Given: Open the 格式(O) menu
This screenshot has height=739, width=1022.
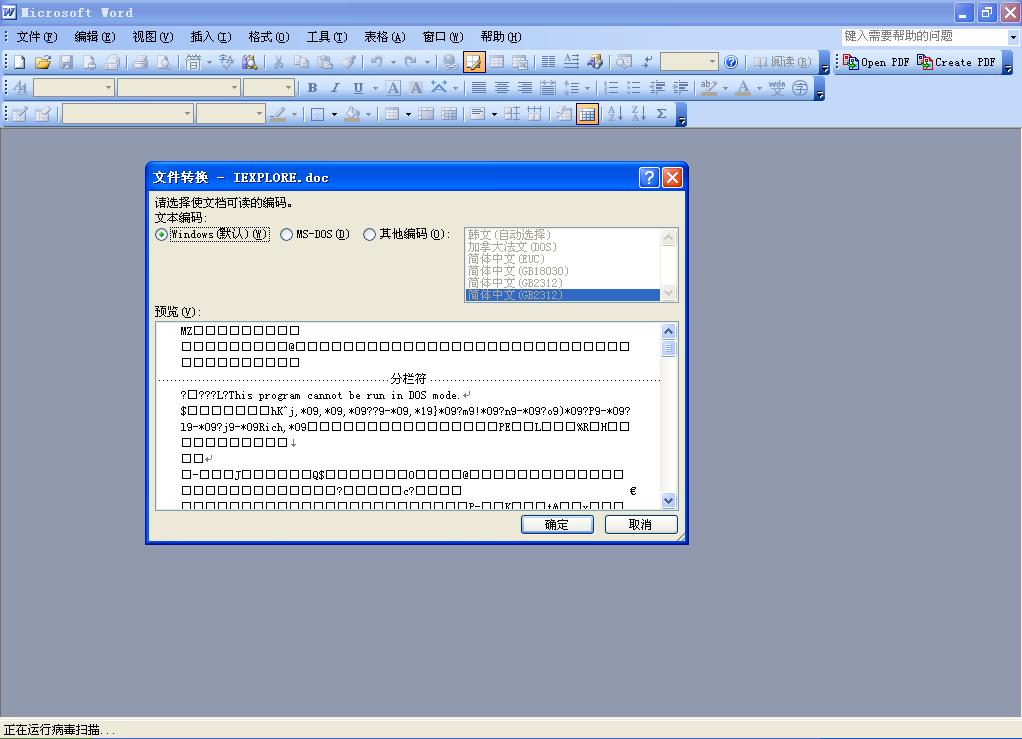Looking at the screenshot, I should [x=269, y=36].
